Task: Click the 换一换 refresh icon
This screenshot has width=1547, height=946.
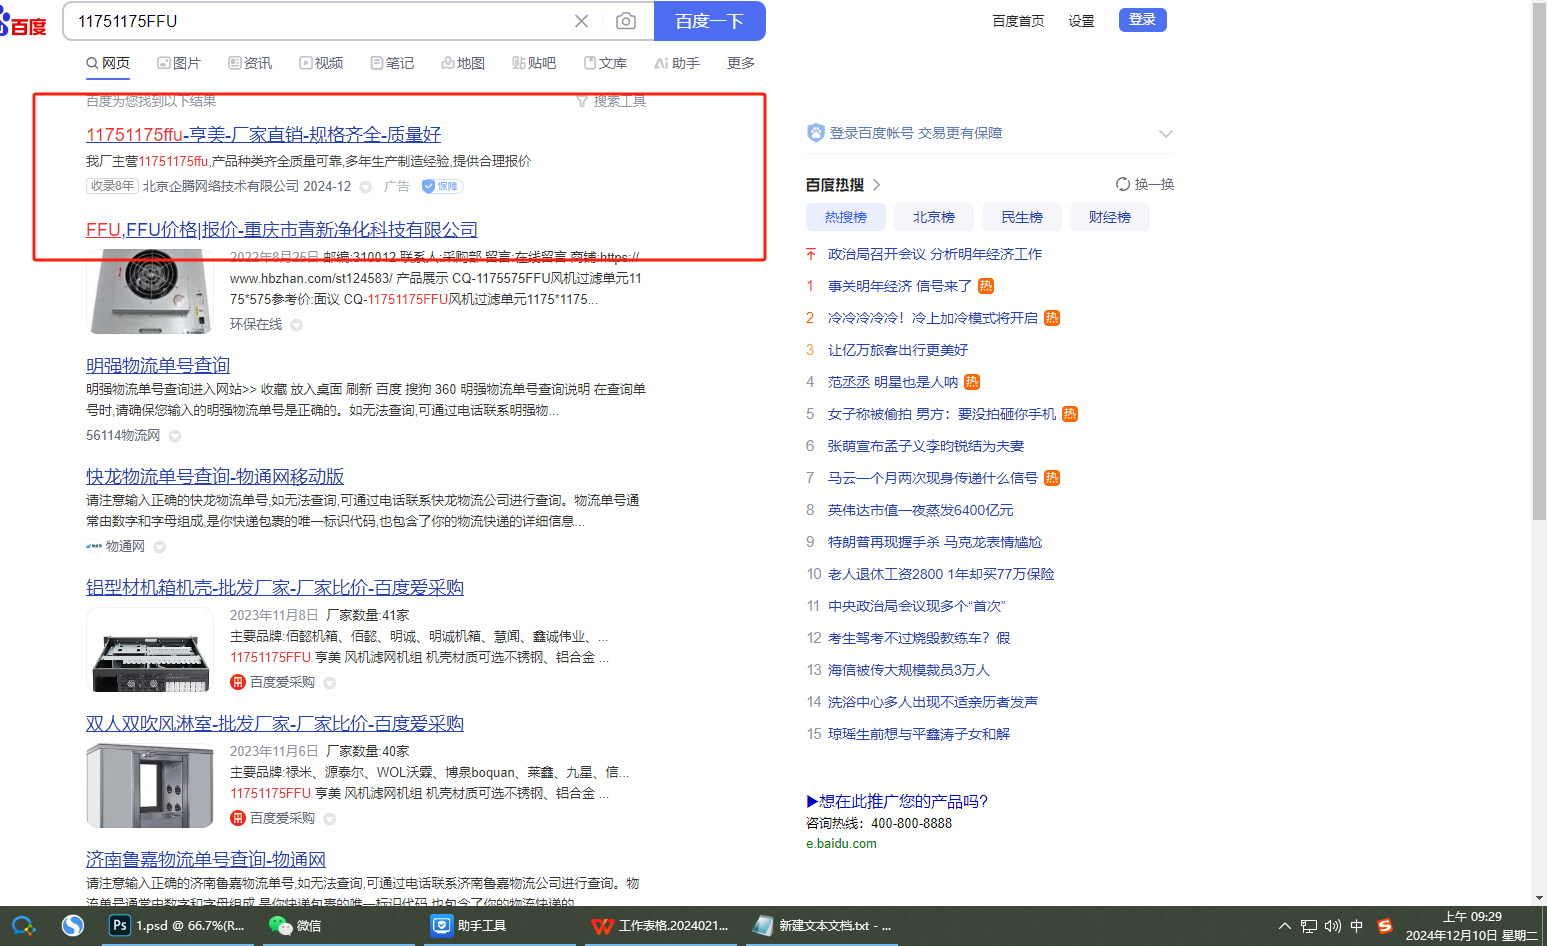Action: (x=1123, y=184)
